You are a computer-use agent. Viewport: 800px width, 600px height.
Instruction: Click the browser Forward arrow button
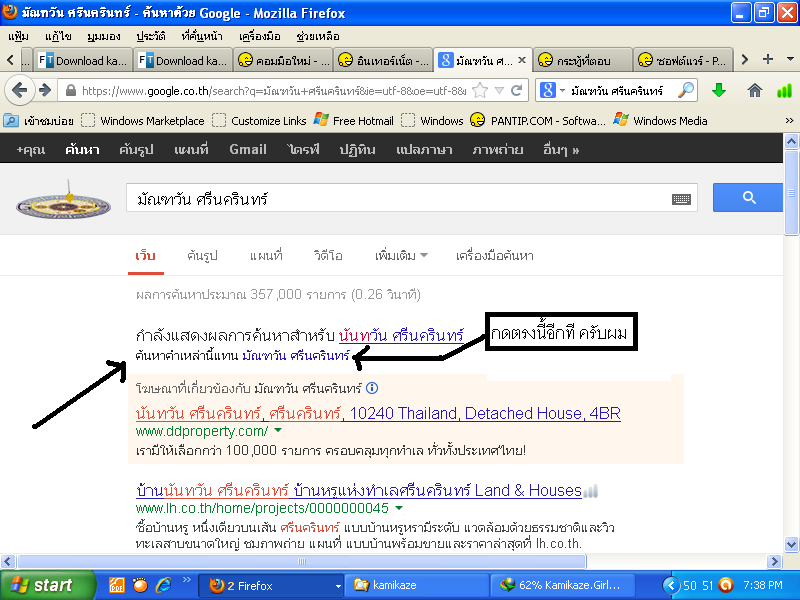[x=45, y=91]
